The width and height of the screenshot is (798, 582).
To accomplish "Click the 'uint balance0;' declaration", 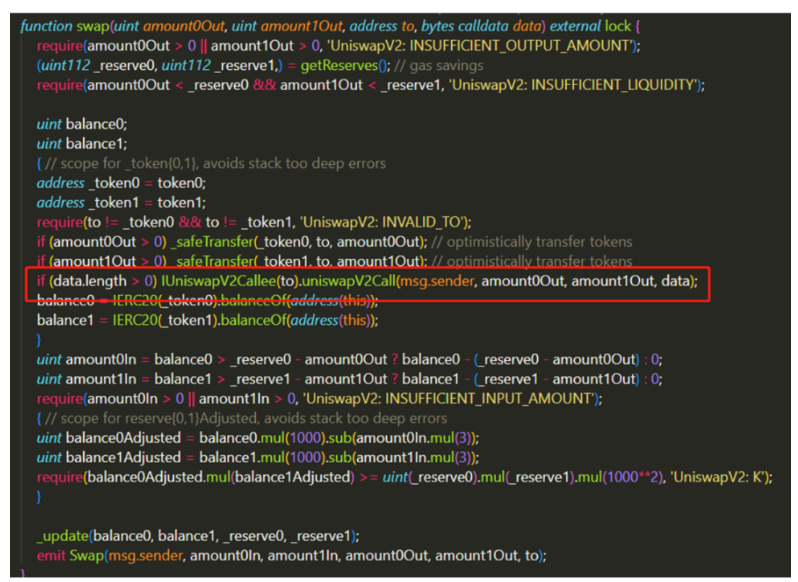I will pyautogui.click(x=82, y=124).
